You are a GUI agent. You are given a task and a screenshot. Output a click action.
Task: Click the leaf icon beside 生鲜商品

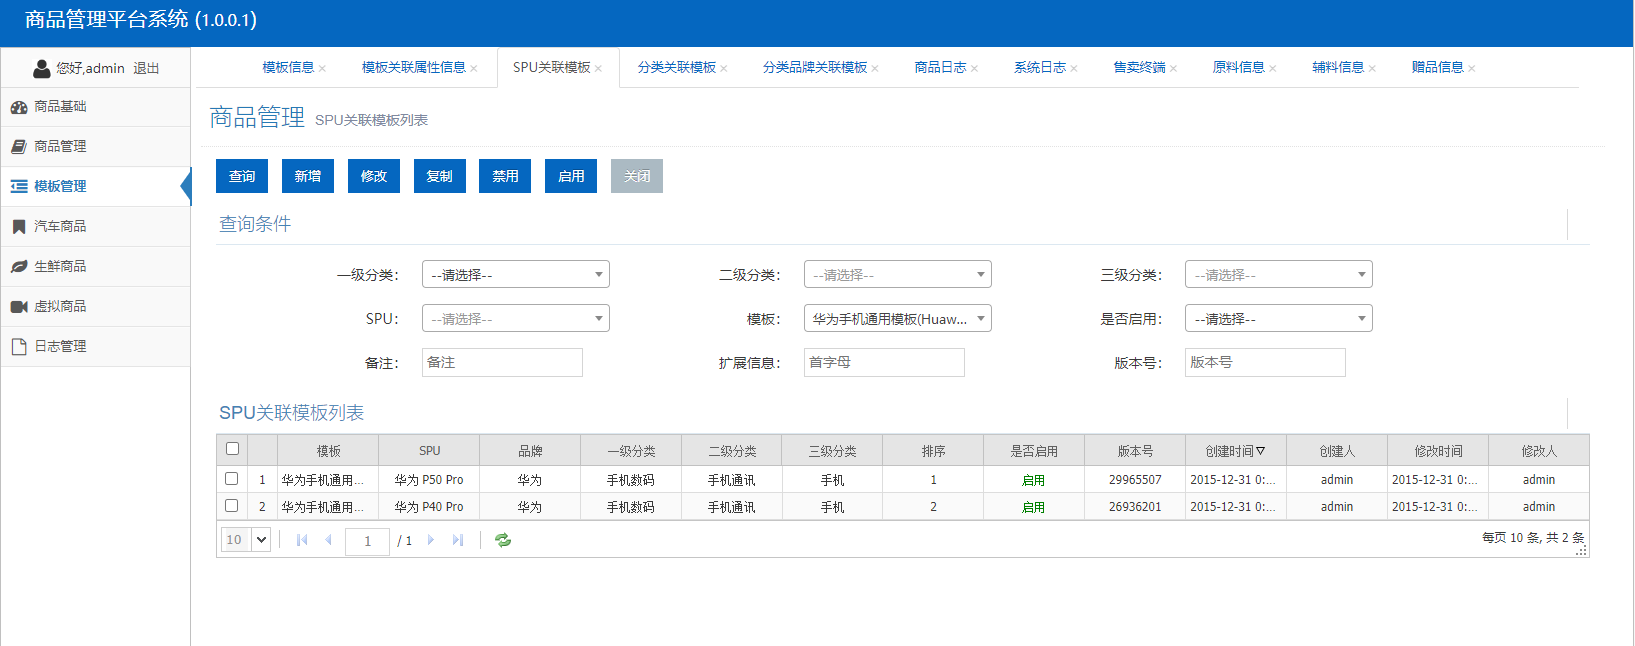[x=19, y=267]
